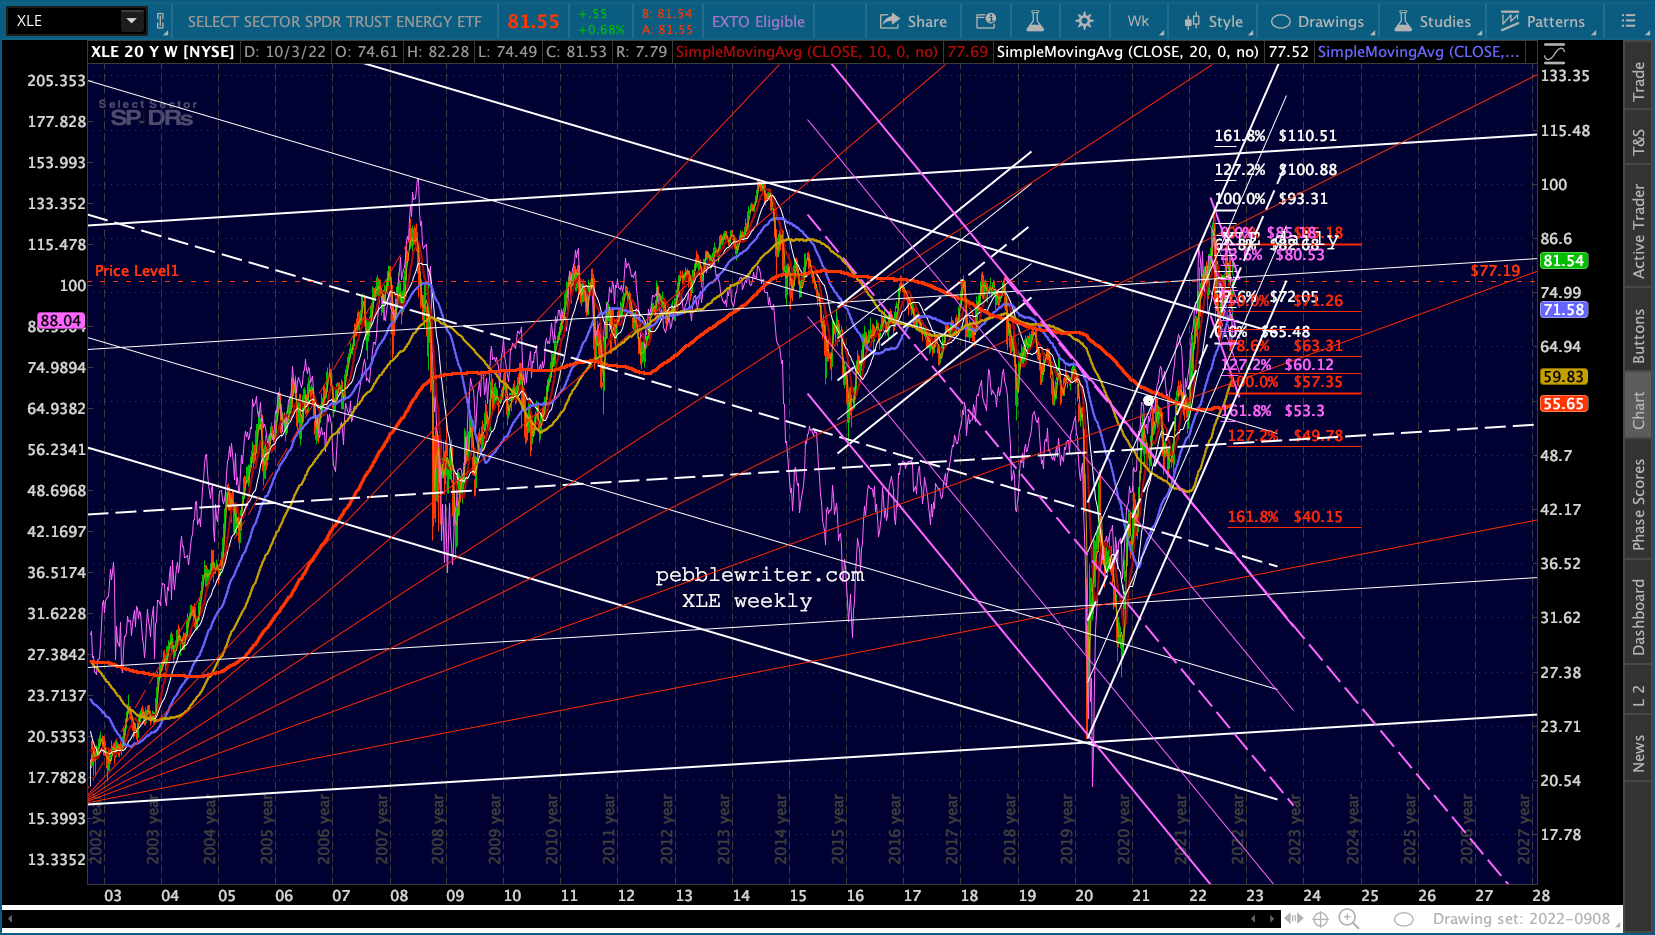Click the bid/ask B: 81.54 A: 81.55 quote
Viewport: 1655px width, 935px height.
667,21
